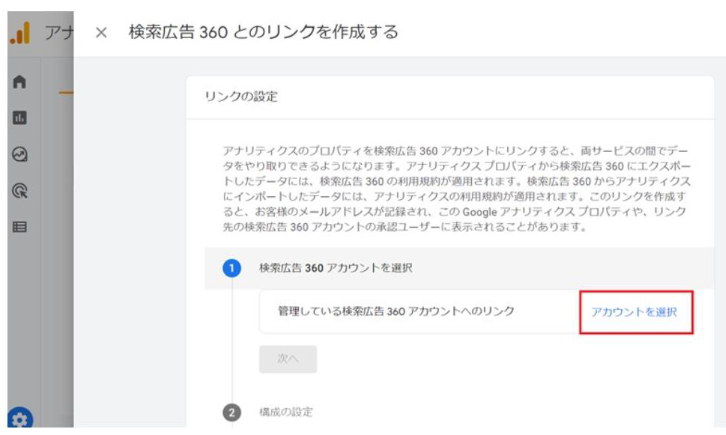Click the step 2 number circle

click(x=231, y=411)
